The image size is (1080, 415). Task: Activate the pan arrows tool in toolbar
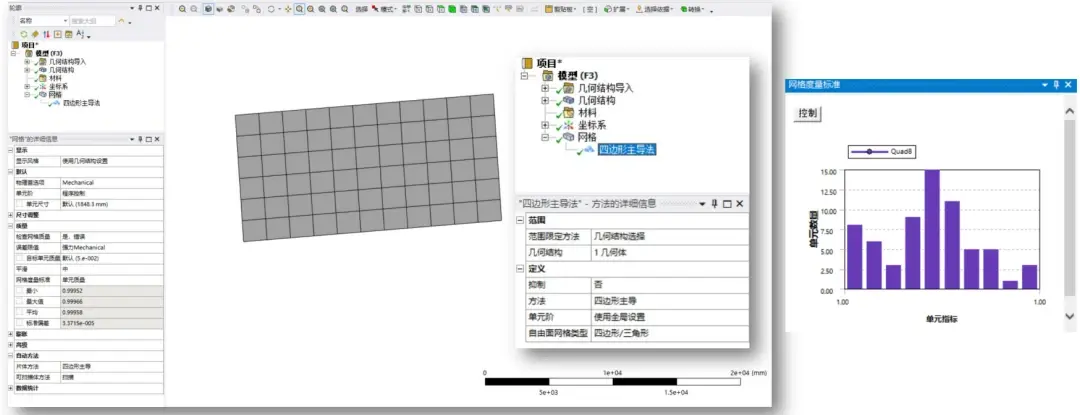point(288,9)
